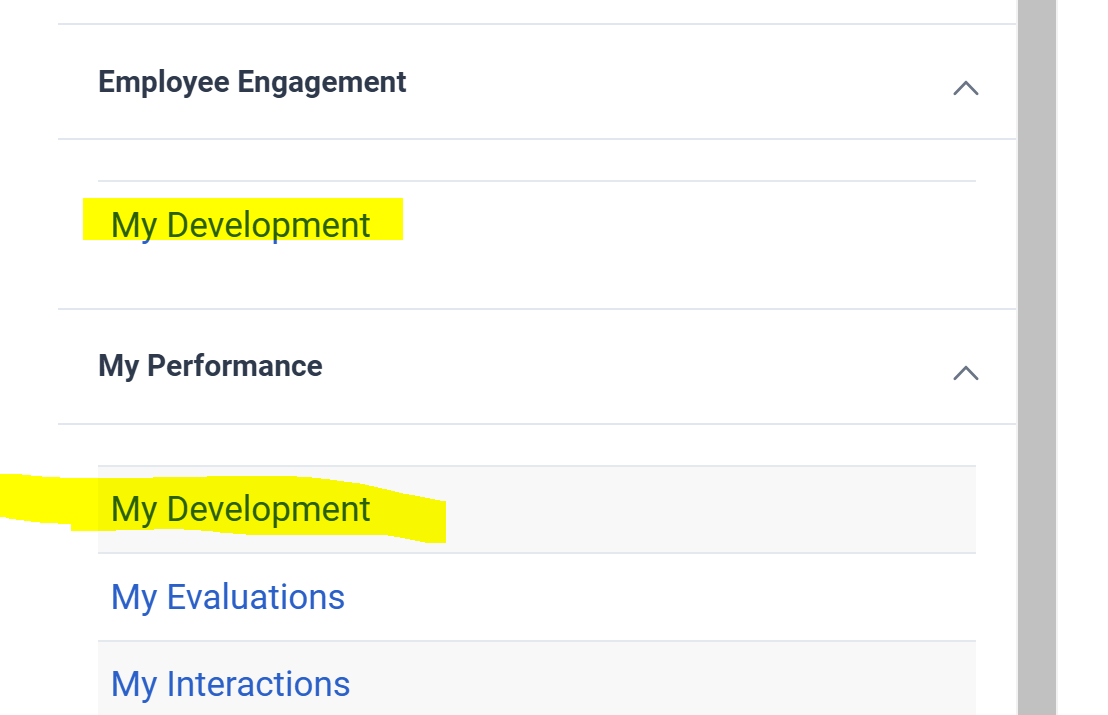Viewport: 1108px width, 715px height.
Task: Collapse the Employee Engagement section
Action: (x=965, y=88)
